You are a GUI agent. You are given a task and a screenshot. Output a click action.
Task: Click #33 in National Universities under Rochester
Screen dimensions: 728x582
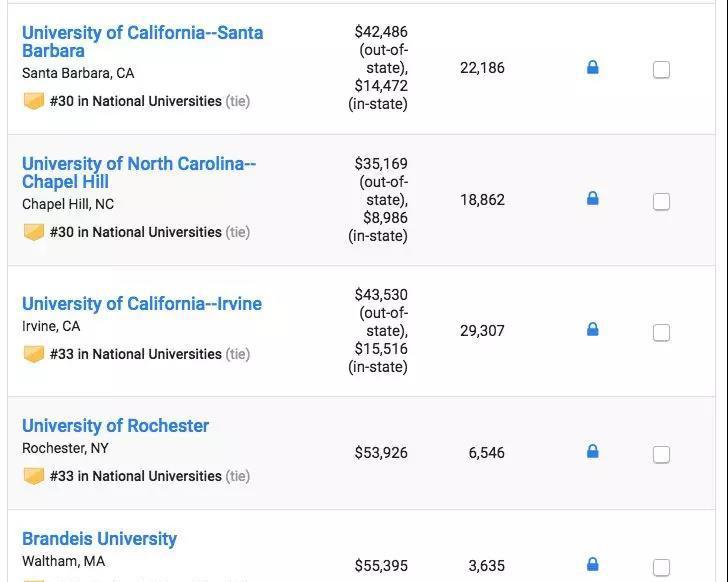[x=135, y=476]
